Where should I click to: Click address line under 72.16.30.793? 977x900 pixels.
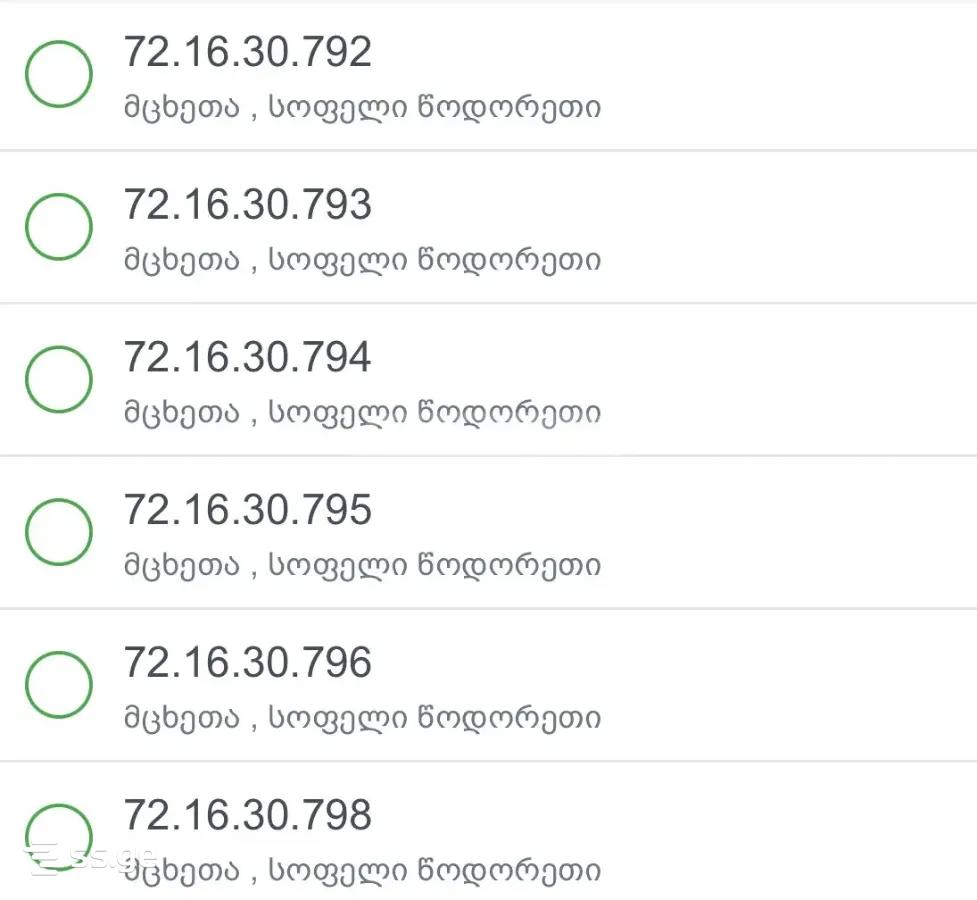click(x=363, y=261)
